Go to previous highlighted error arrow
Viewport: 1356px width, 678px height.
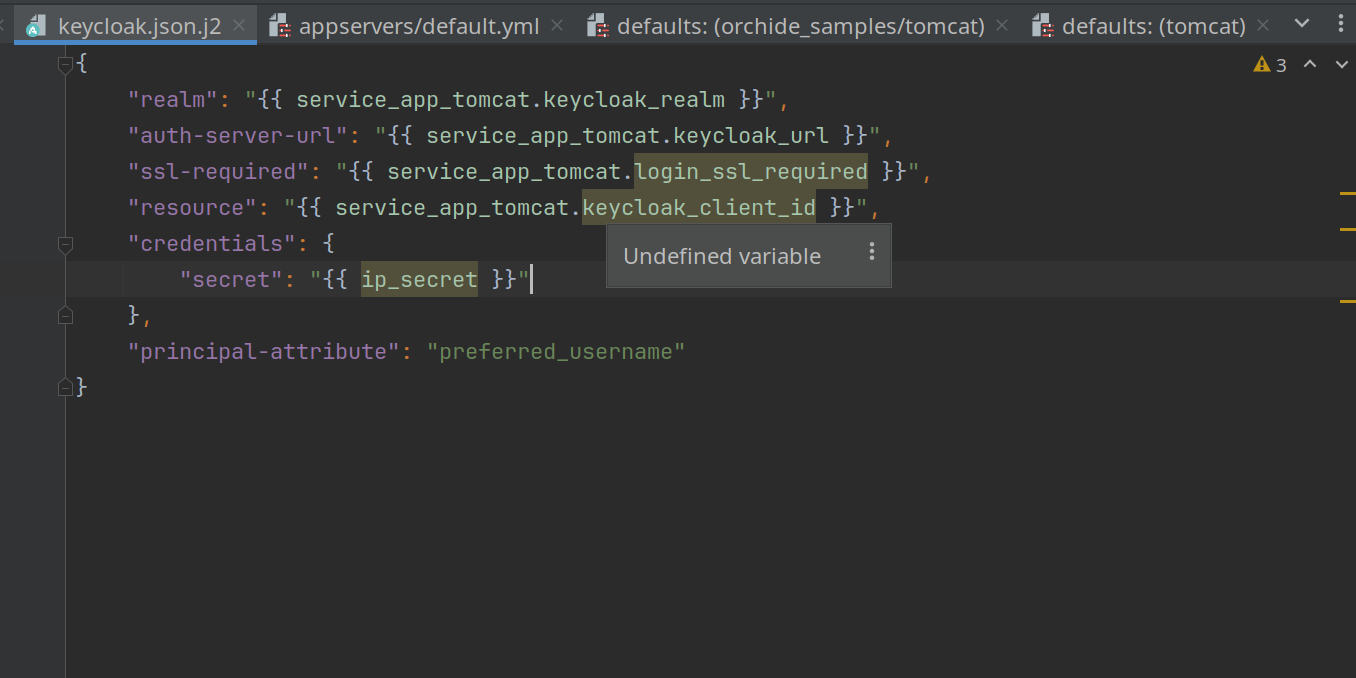tap(1310, 65)
